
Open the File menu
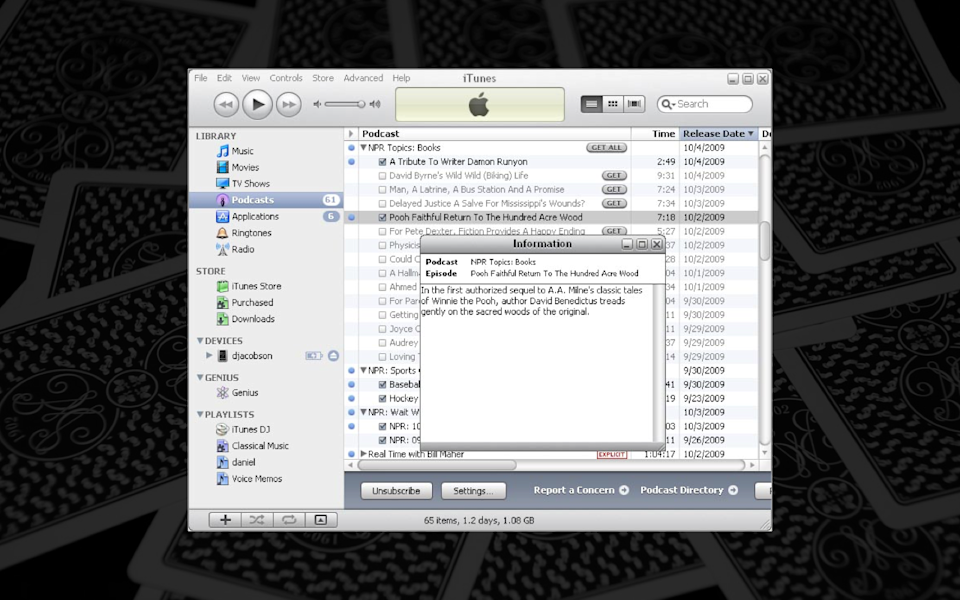tap(201, 78)
